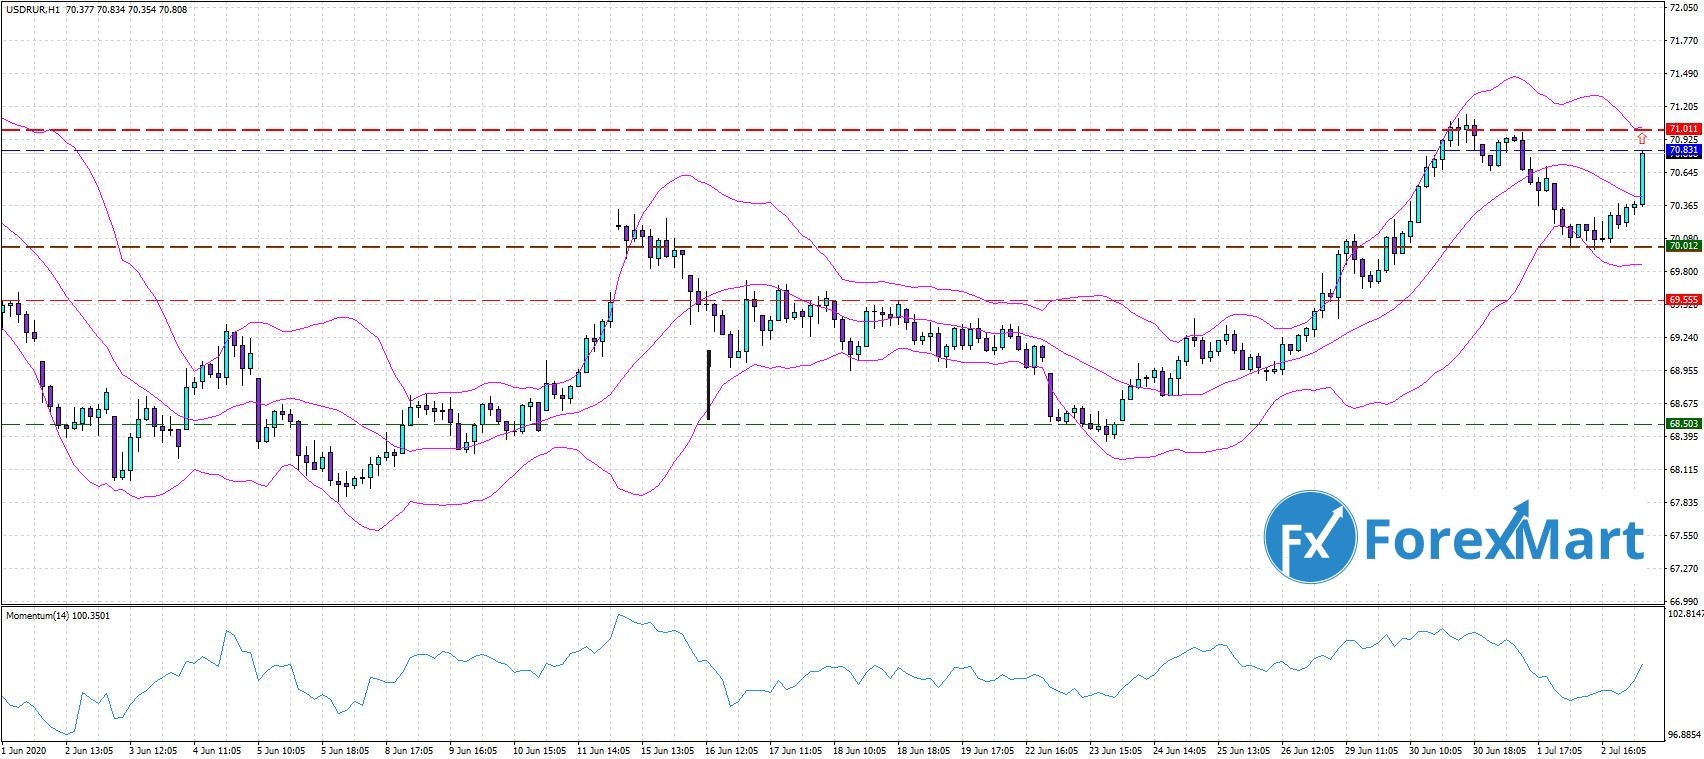
Task: Select the 70.012 price level label
Action: [1684, 246]
